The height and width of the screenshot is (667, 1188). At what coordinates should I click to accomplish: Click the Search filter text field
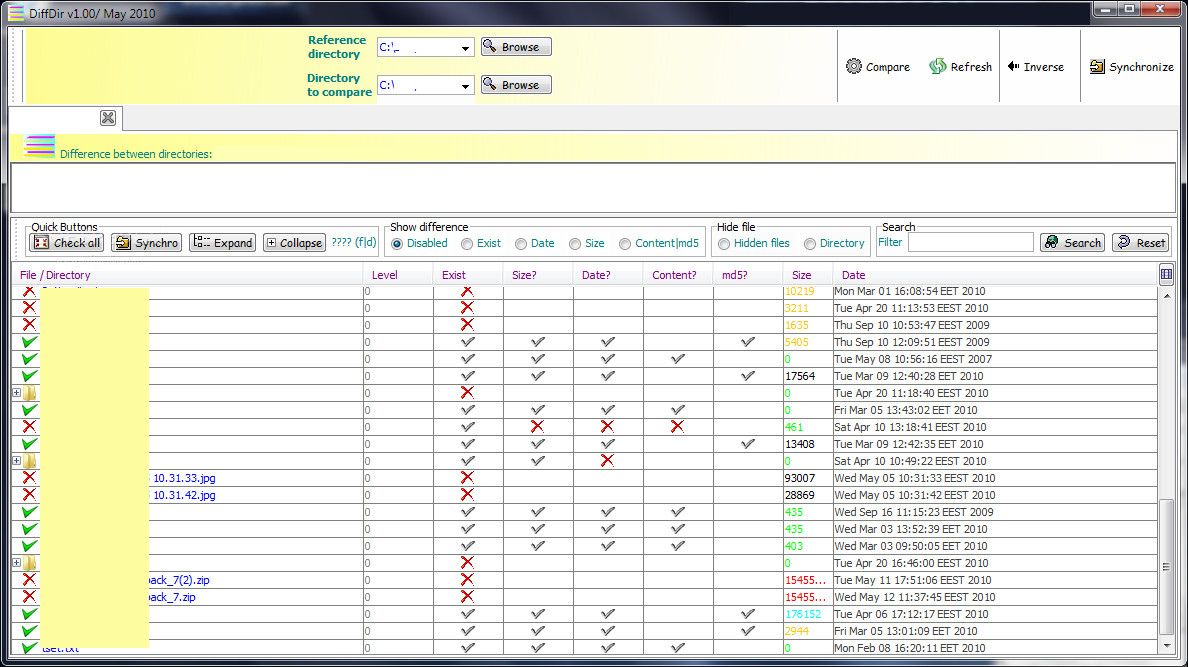click(x=971, y=243)
